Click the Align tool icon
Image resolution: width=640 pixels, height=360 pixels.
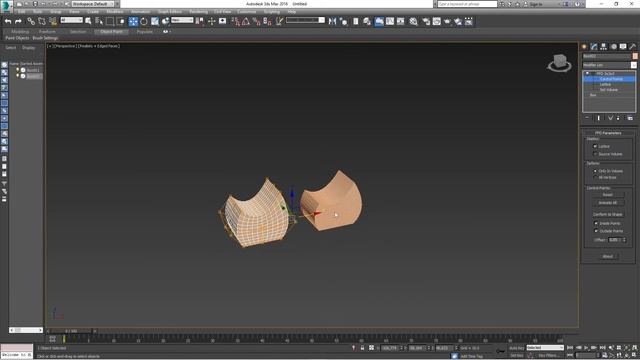tap(343, 21)
